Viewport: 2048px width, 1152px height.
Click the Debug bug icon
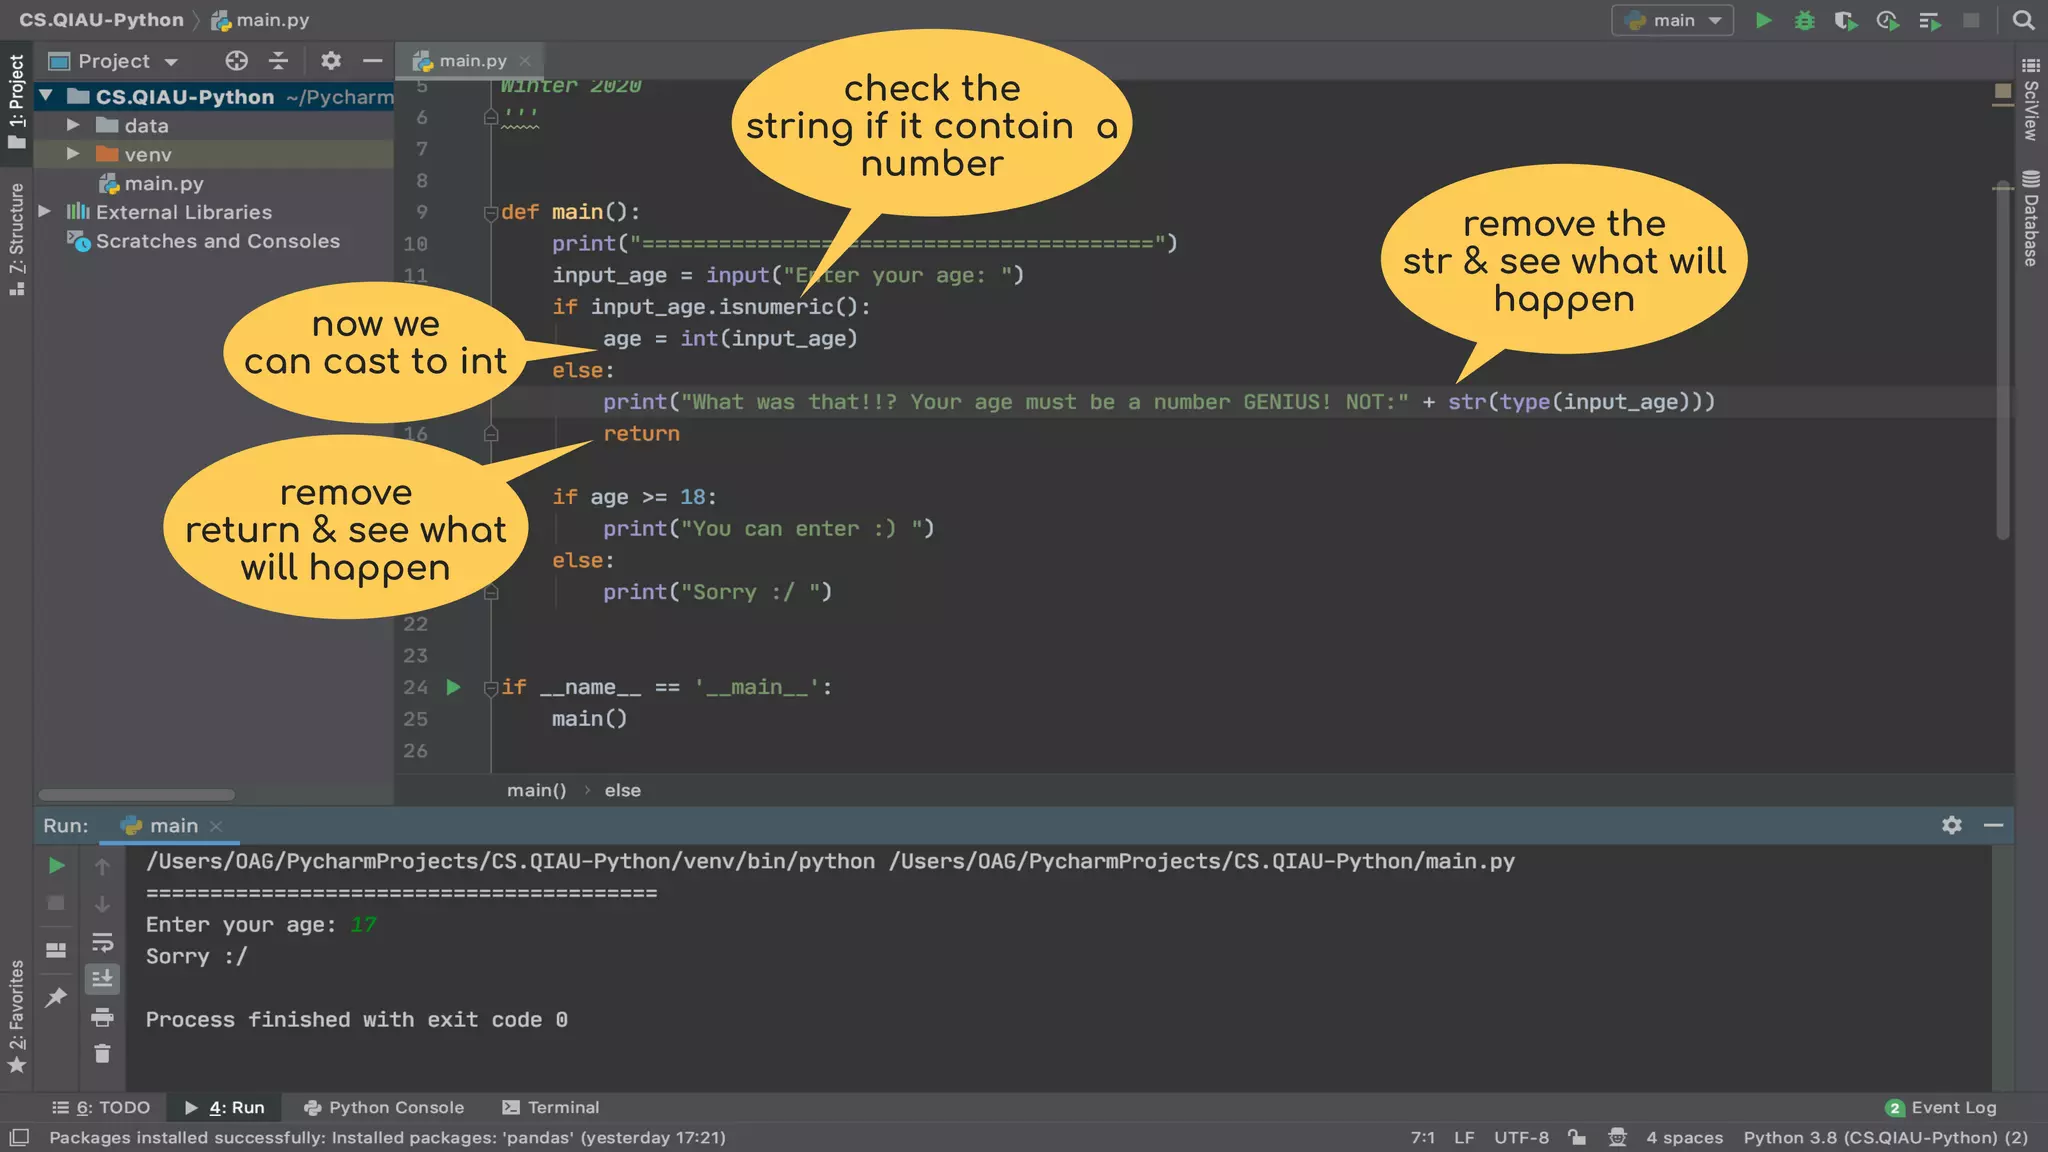coord(1804,20)
